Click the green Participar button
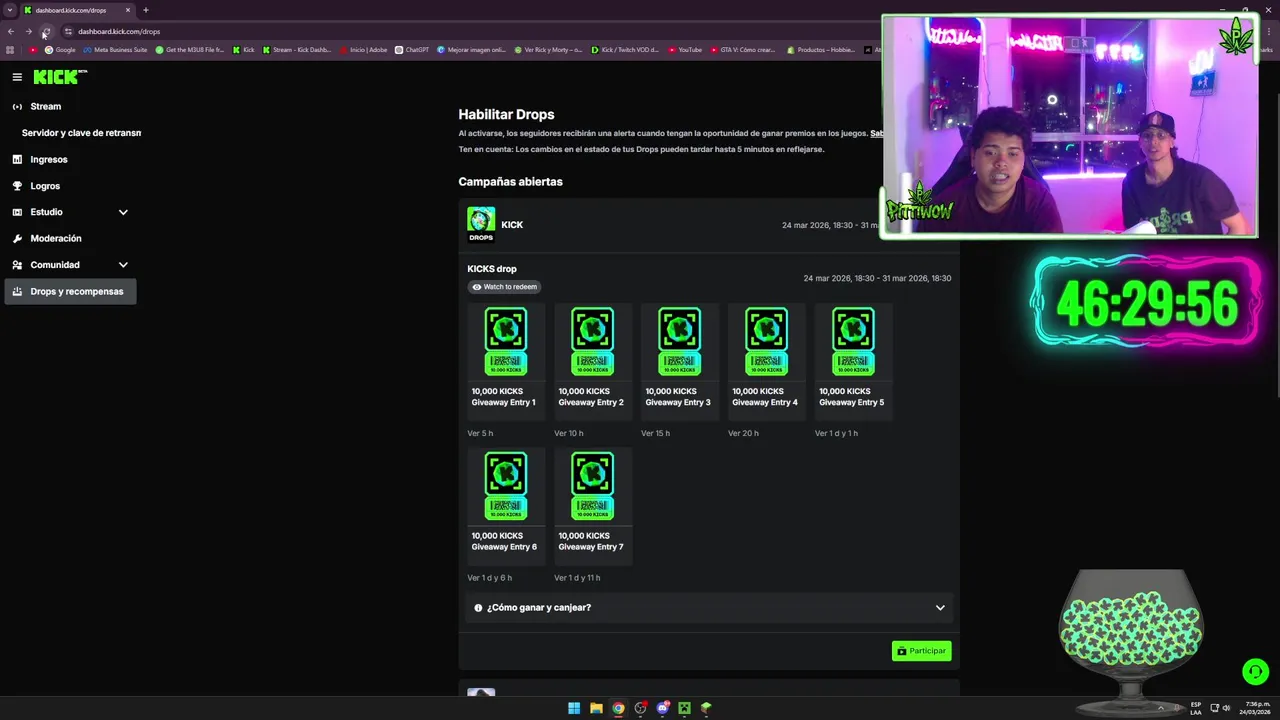Image resolution: width=1280 pixels, height=720 pixels. coord(921,651)
